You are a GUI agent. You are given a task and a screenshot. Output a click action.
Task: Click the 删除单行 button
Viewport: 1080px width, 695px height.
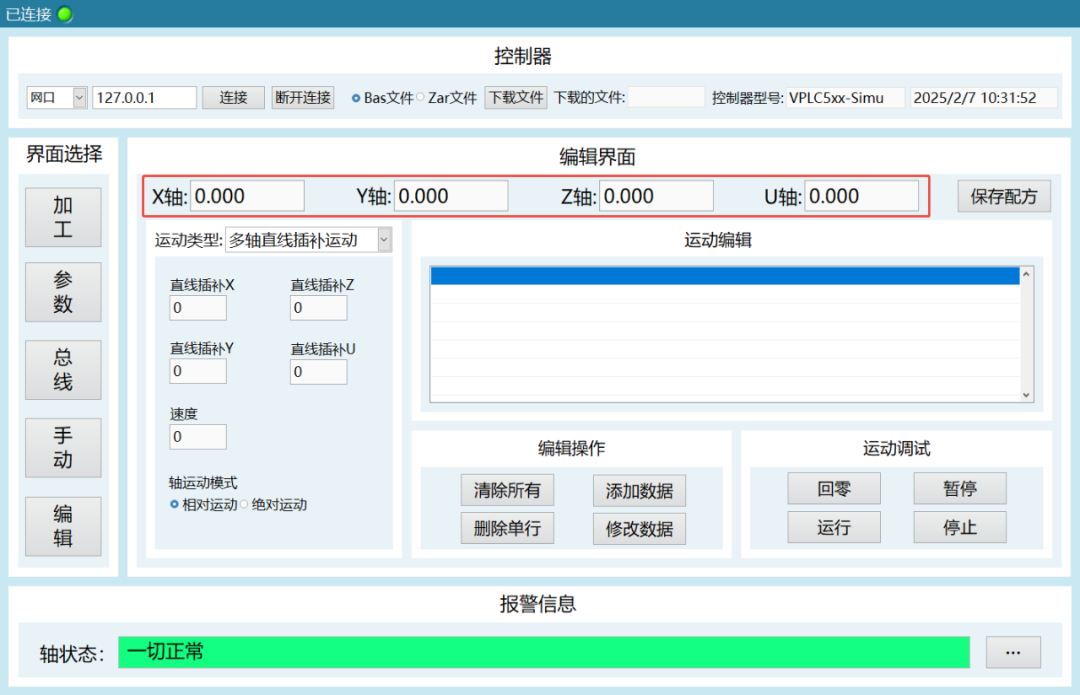point(508,528)
